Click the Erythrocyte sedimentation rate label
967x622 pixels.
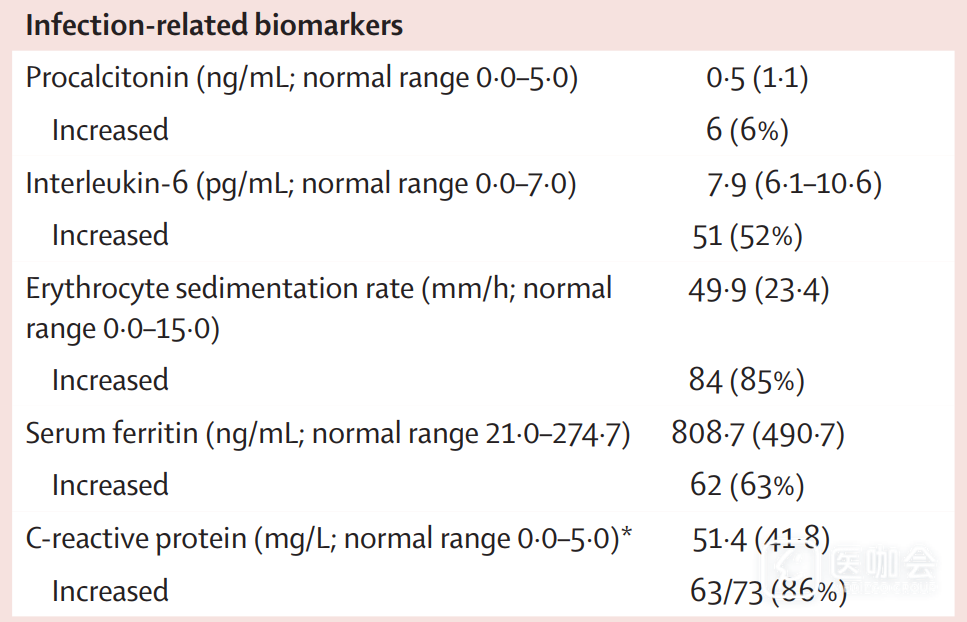pos(318,308)
